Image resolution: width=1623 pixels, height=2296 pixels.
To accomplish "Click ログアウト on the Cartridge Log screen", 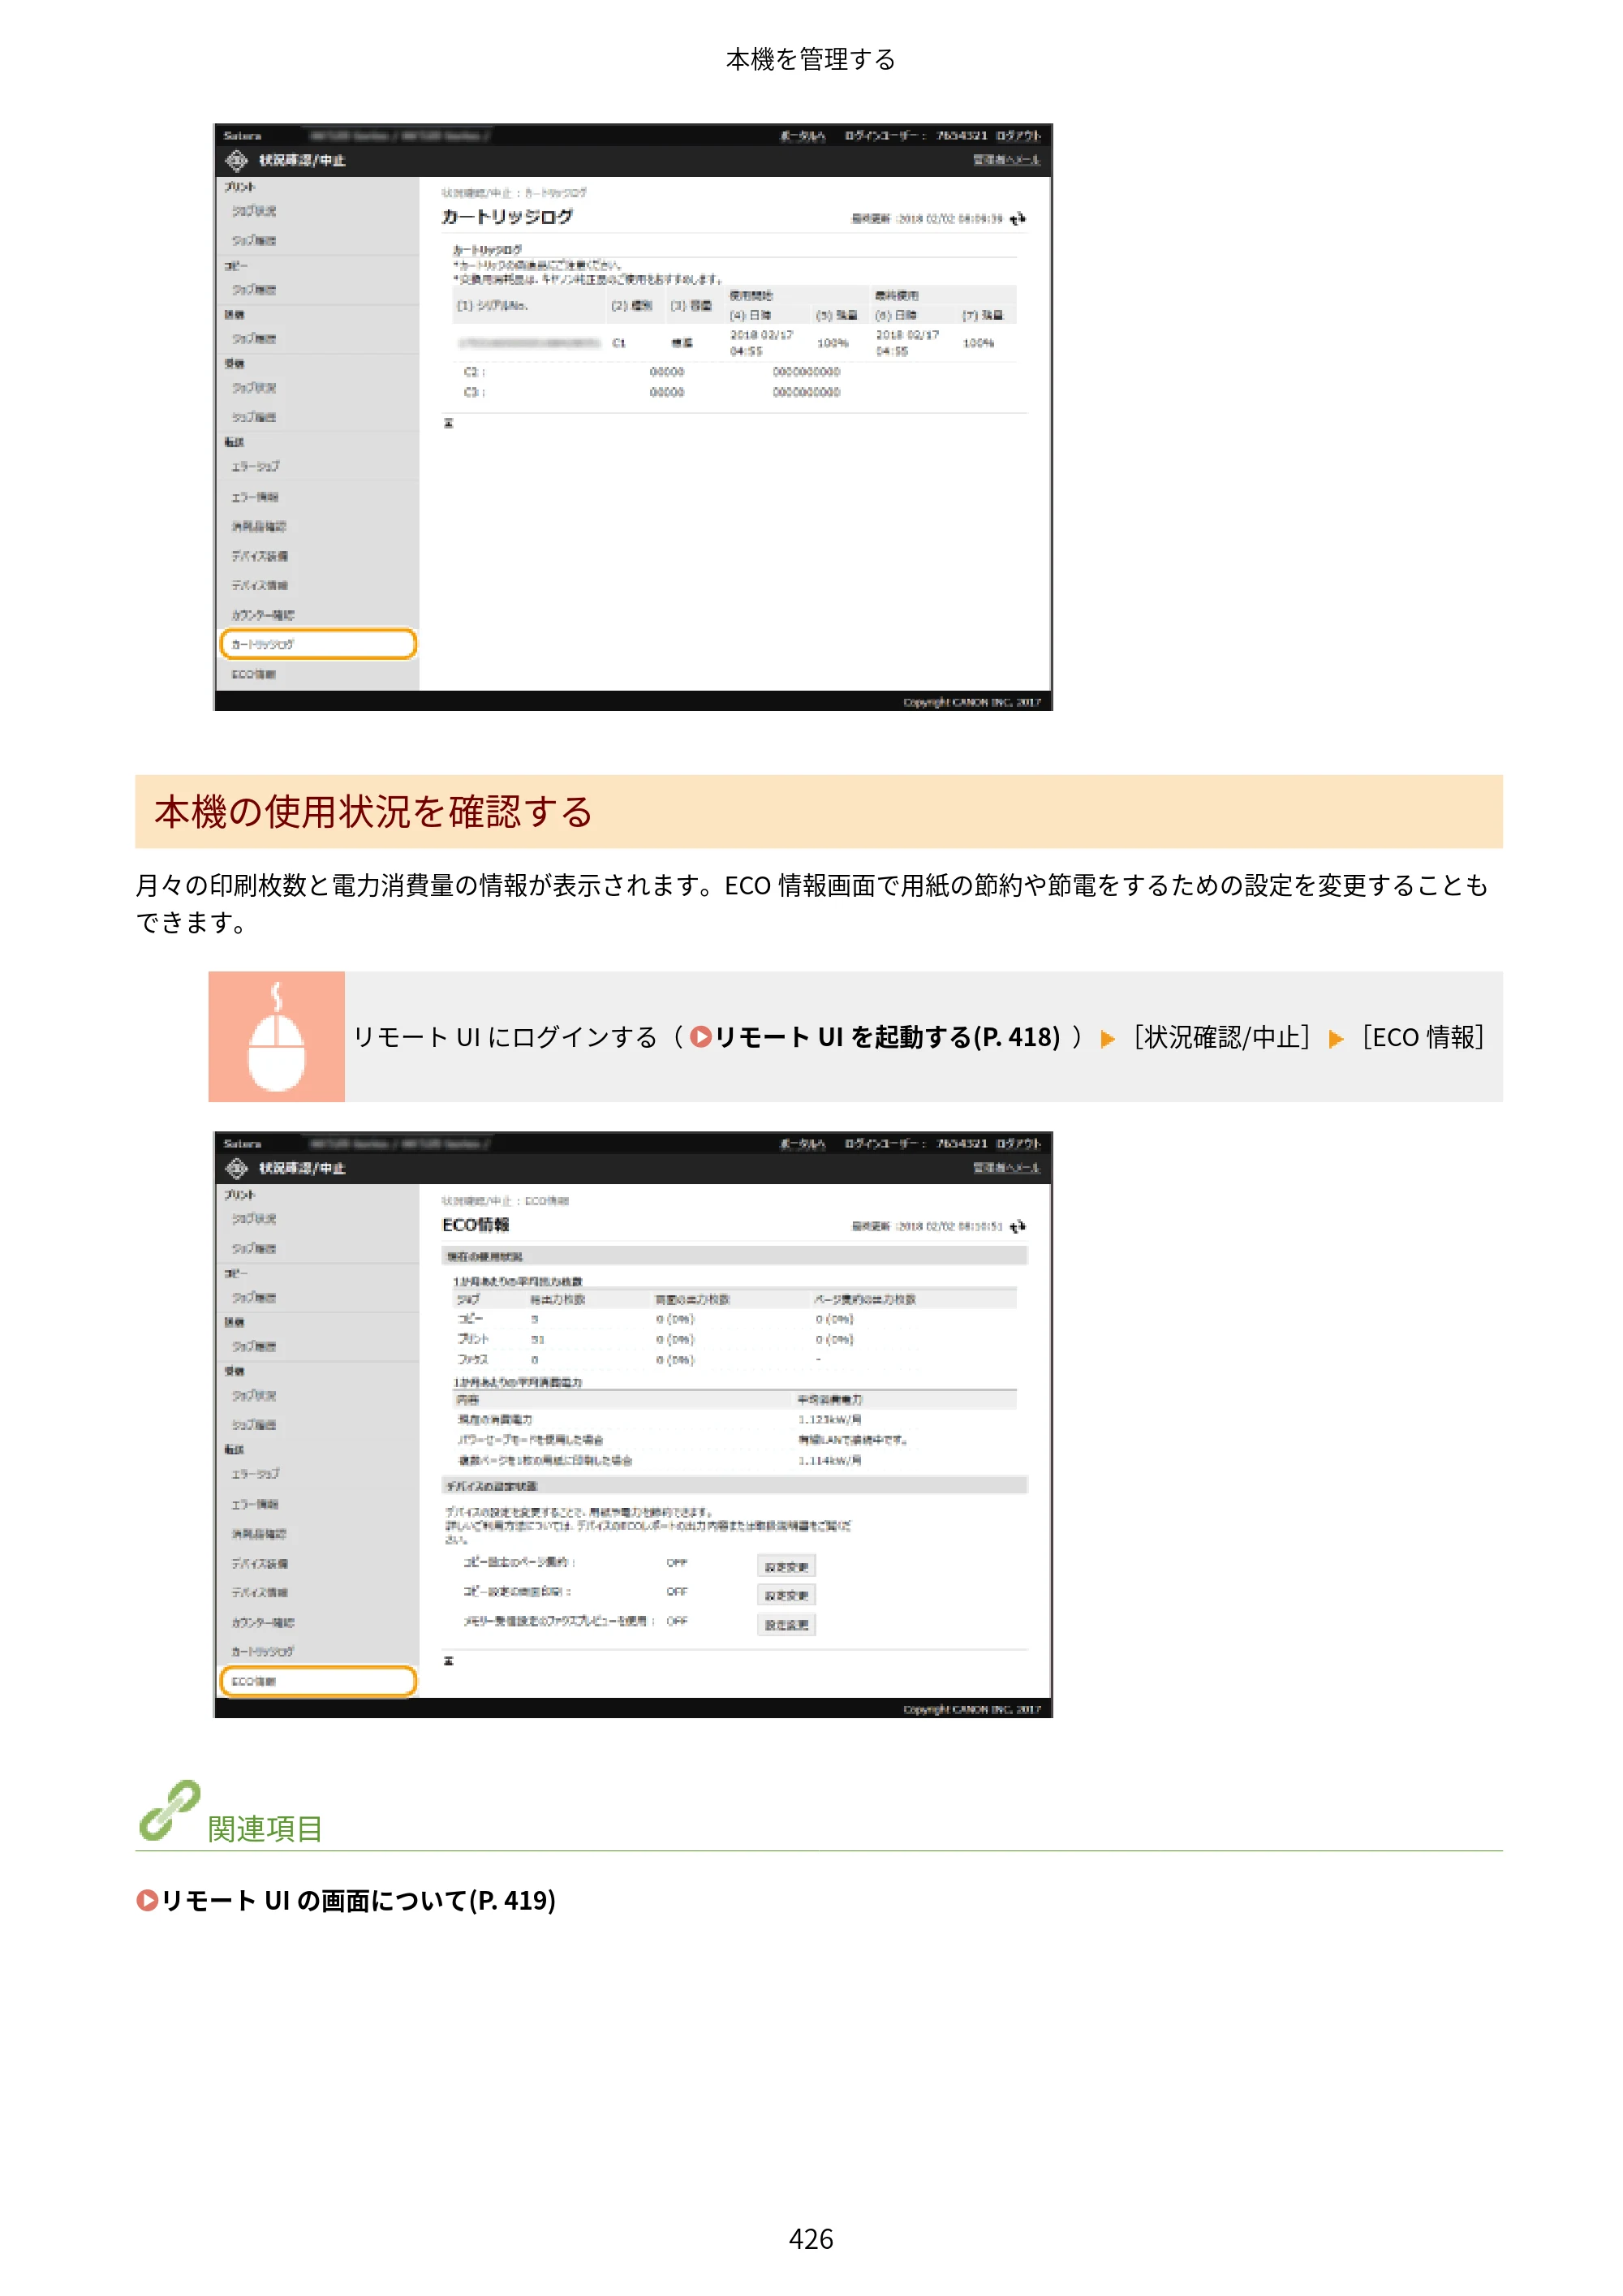I will [1018, 136].
